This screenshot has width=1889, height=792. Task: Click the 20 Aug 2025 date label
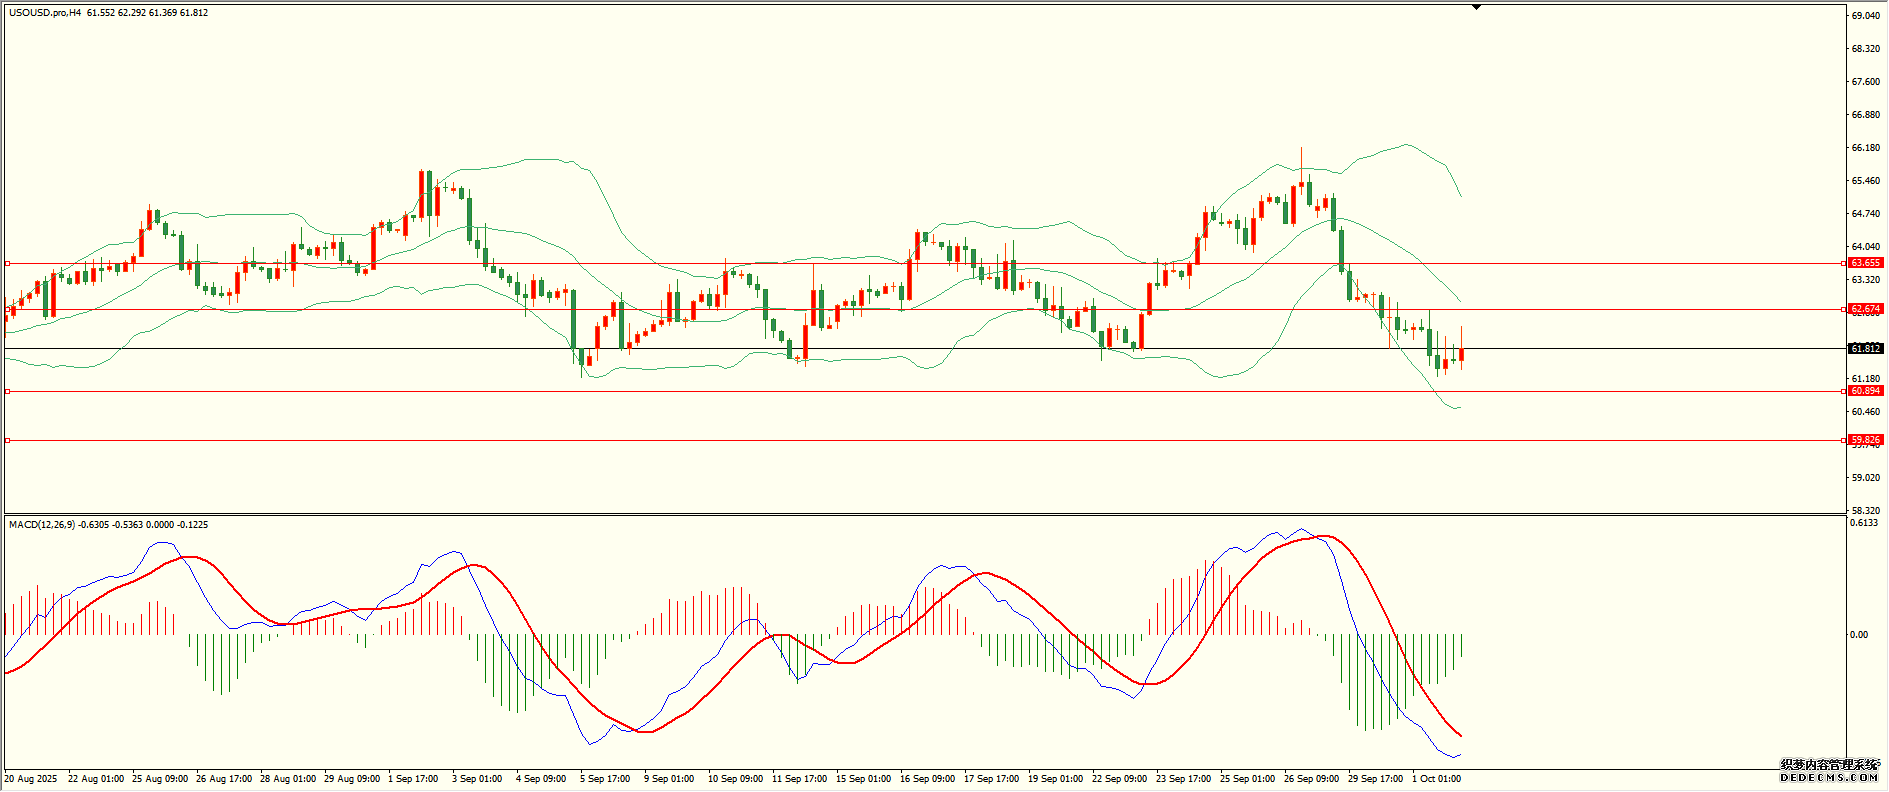[x=31, y=779]
